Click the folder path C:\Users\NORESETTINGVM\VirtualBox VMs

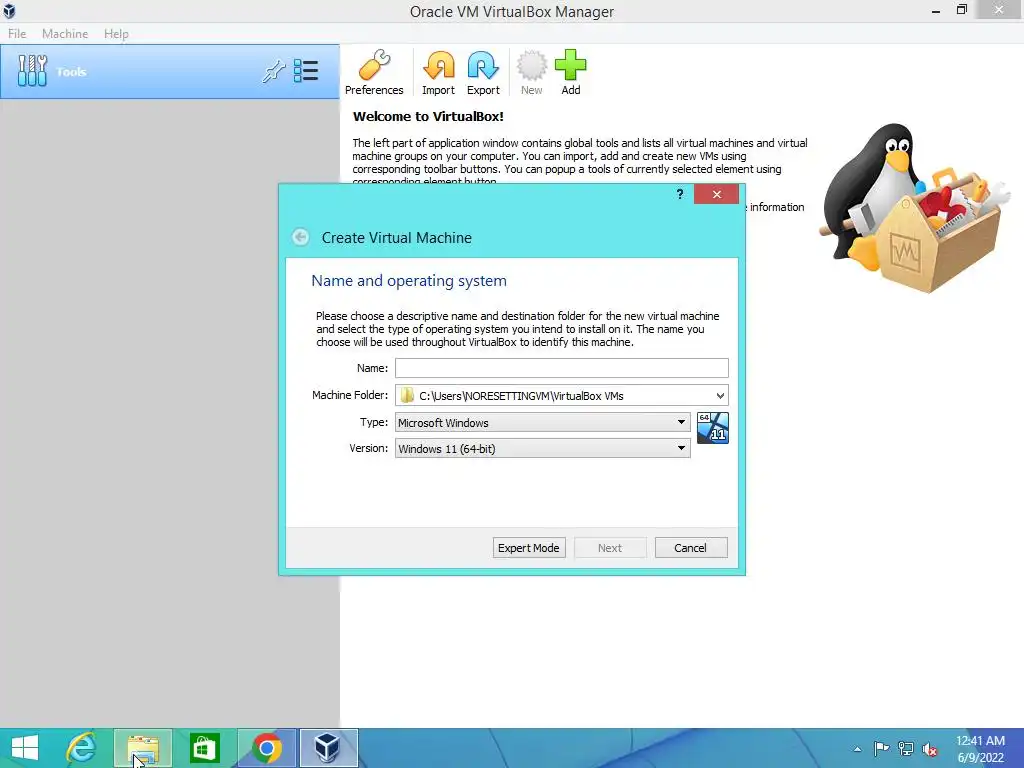521,396
